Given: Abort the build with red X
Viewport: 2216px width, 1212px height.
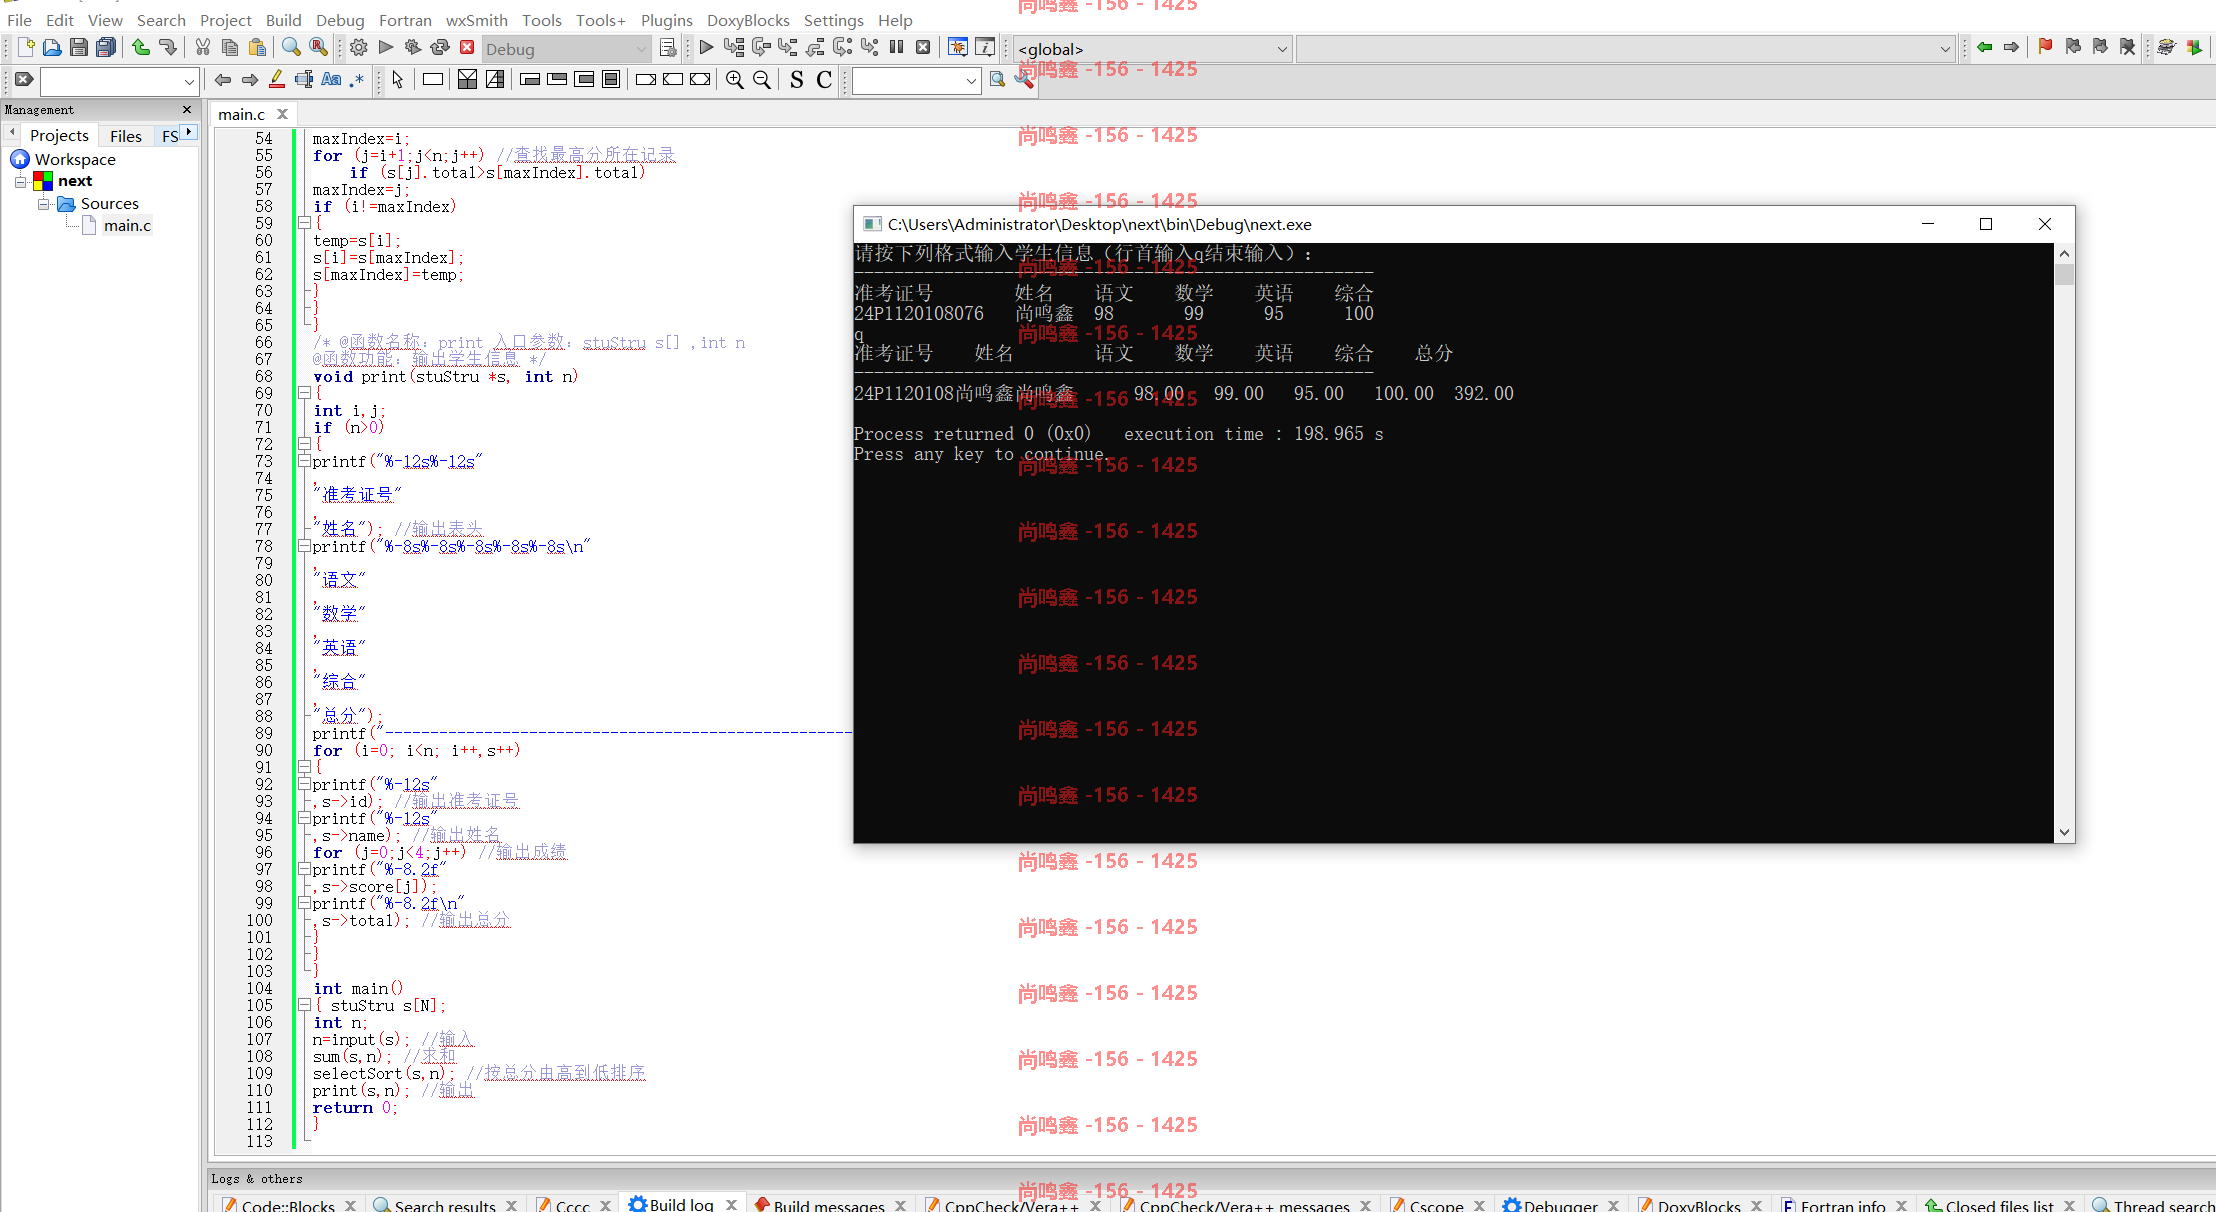Looking at the screenshot, I should click(x=467, y=47).
